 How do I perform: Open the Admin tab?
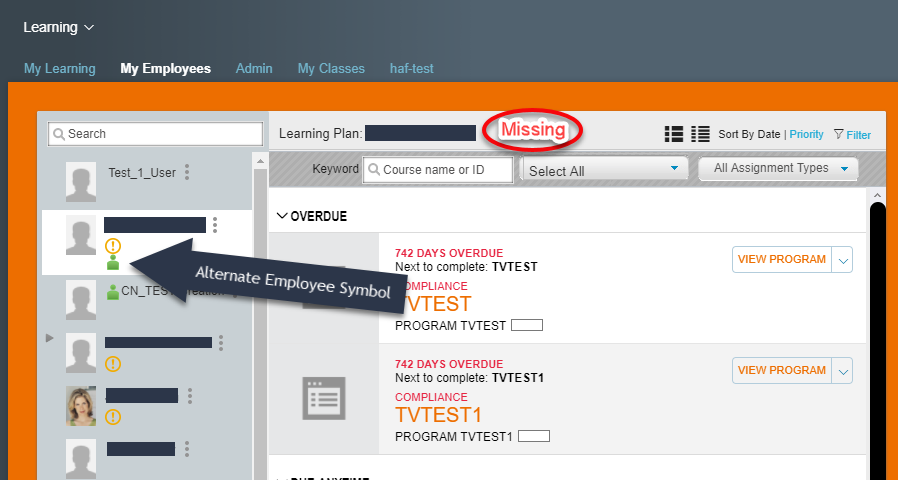coord(254,69)
